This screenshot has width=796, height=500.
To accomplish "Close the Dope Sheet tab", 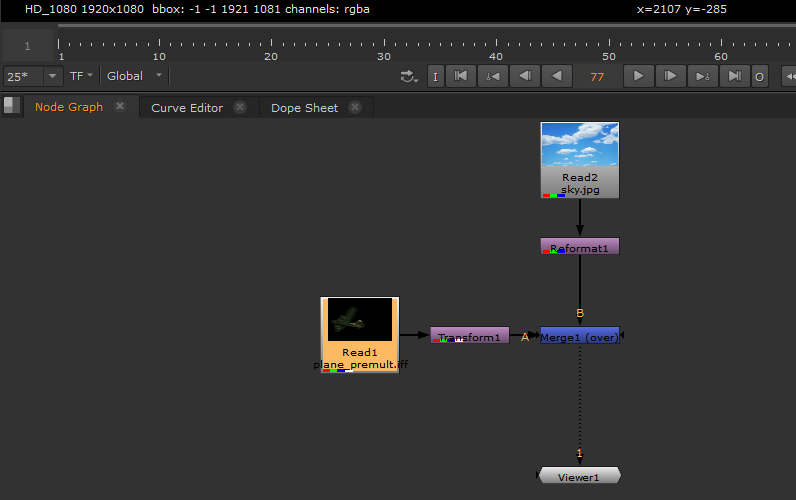I will pos(355,107).
